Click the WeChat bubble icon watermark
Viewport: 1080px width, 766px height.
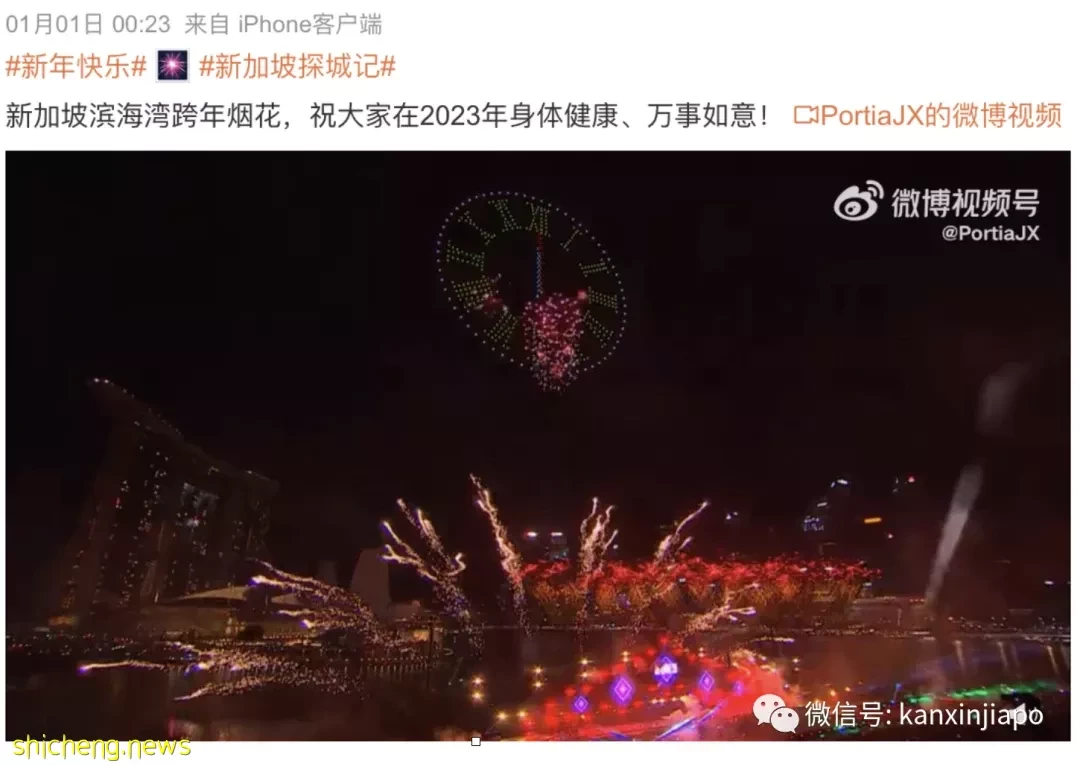pos(776,714)
